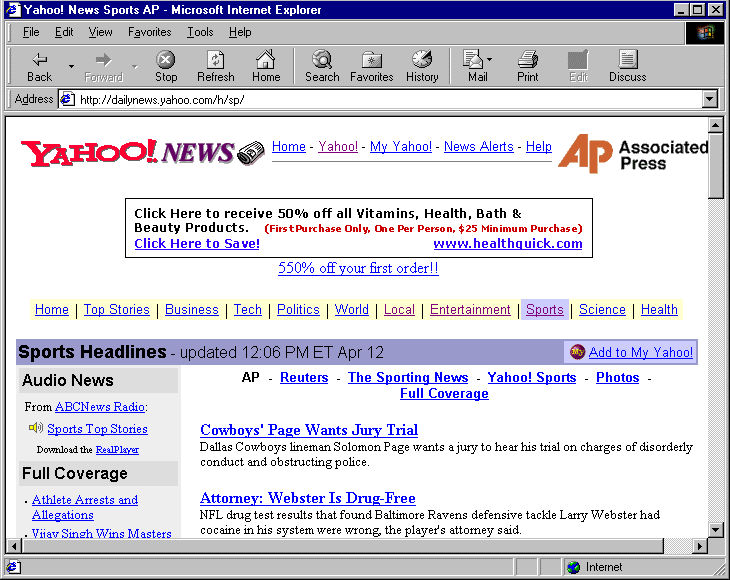Click the Back toolbar button
This screenshot has height=580, width=730.
(40, 67)
